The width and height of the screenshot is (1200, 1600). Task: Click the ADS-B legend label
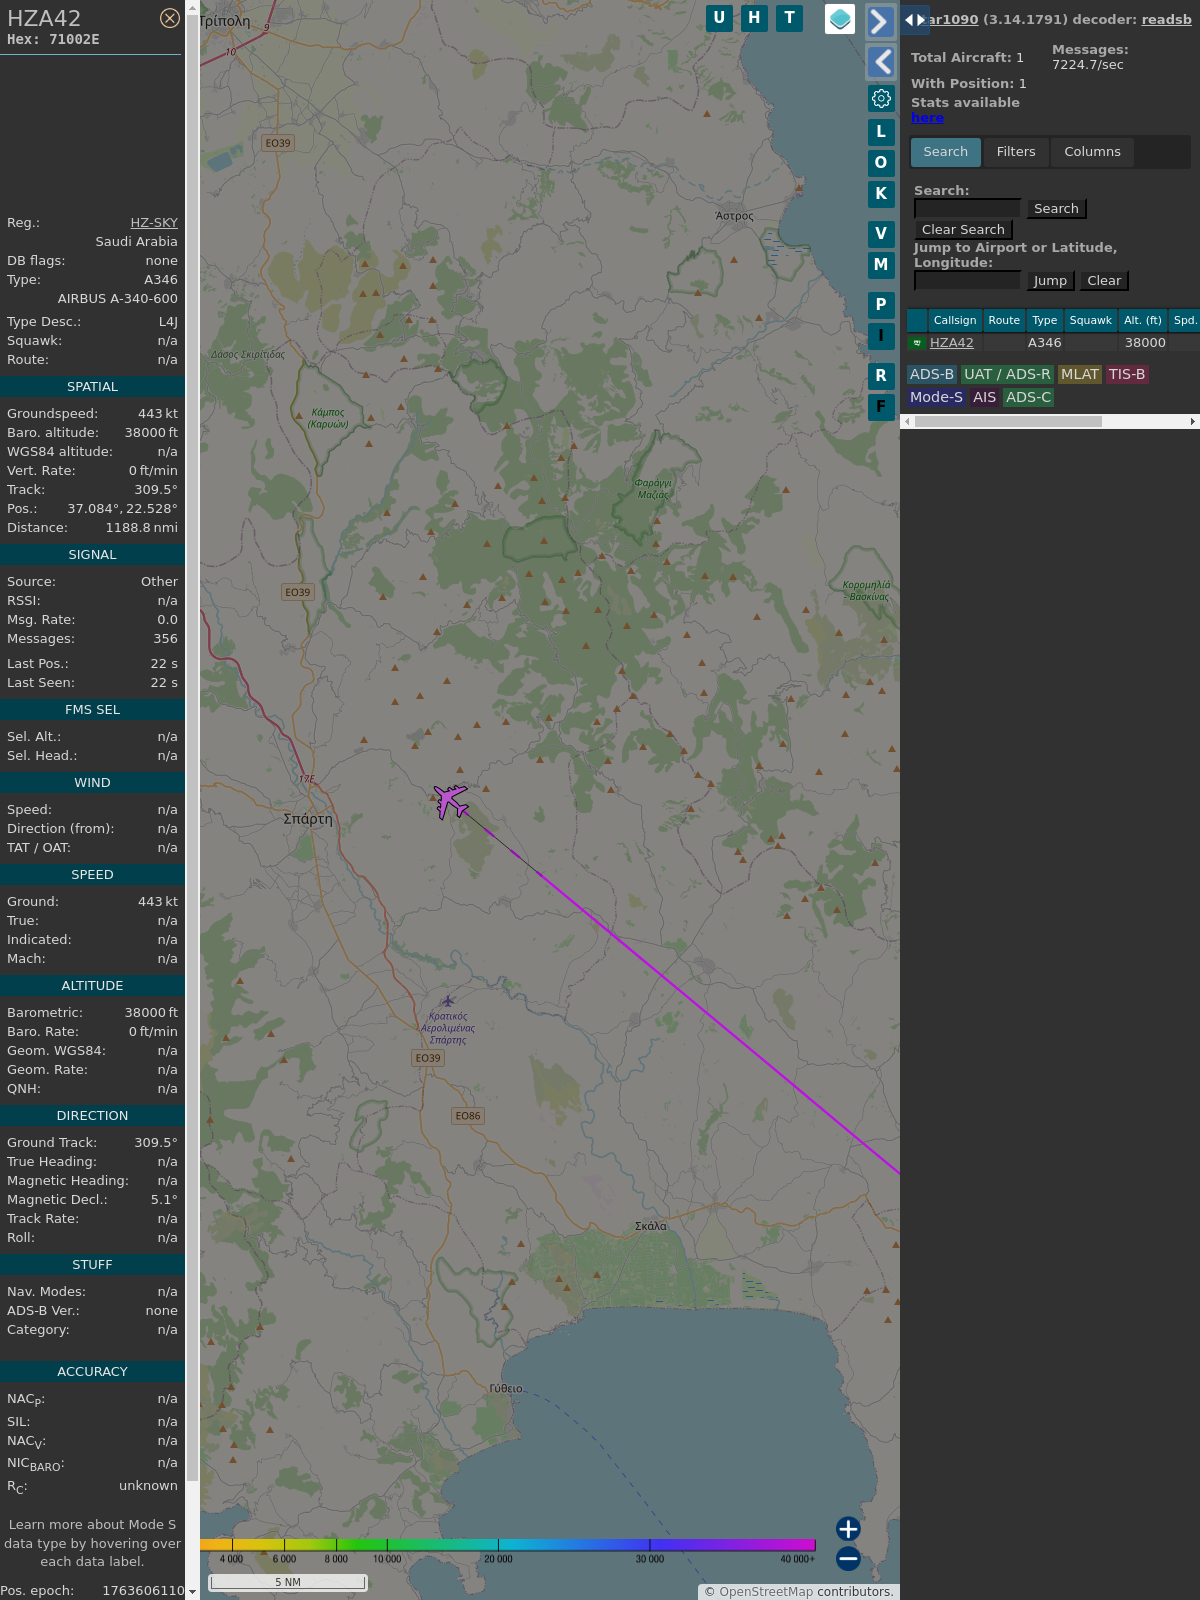[x=932, y=374]
